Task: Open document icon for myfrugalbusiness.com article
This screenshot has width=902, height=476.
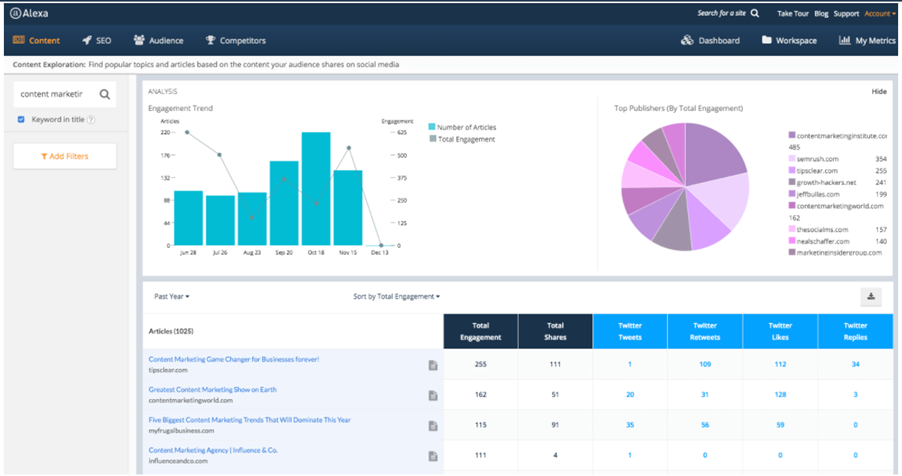Action: (x=433, y=426)
